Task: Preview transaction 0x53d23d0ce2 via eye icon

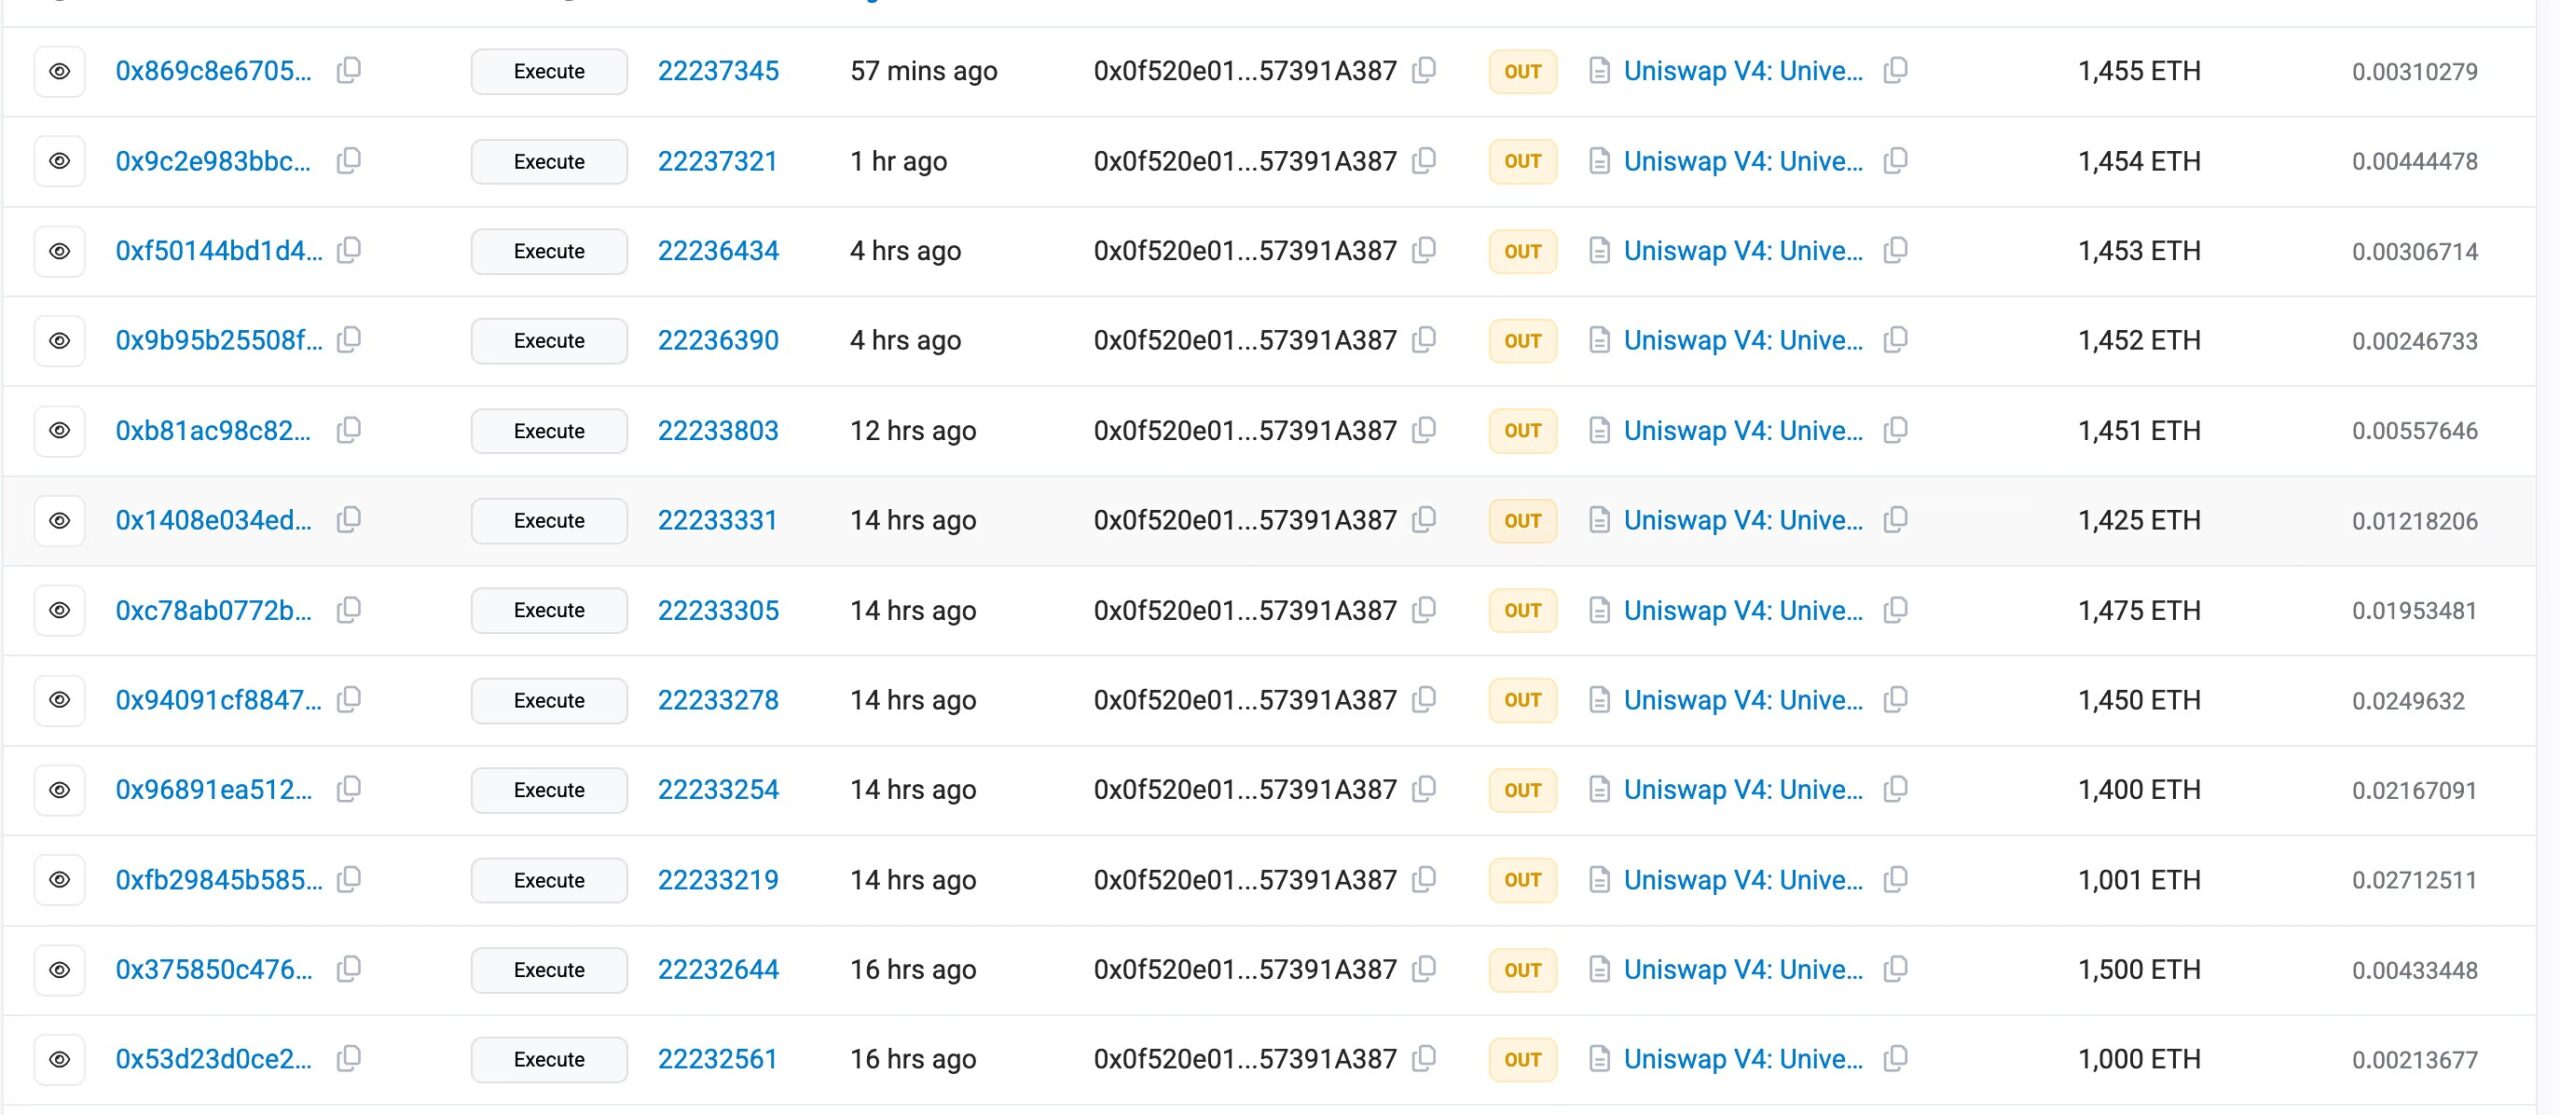Action: [60, 1058]
